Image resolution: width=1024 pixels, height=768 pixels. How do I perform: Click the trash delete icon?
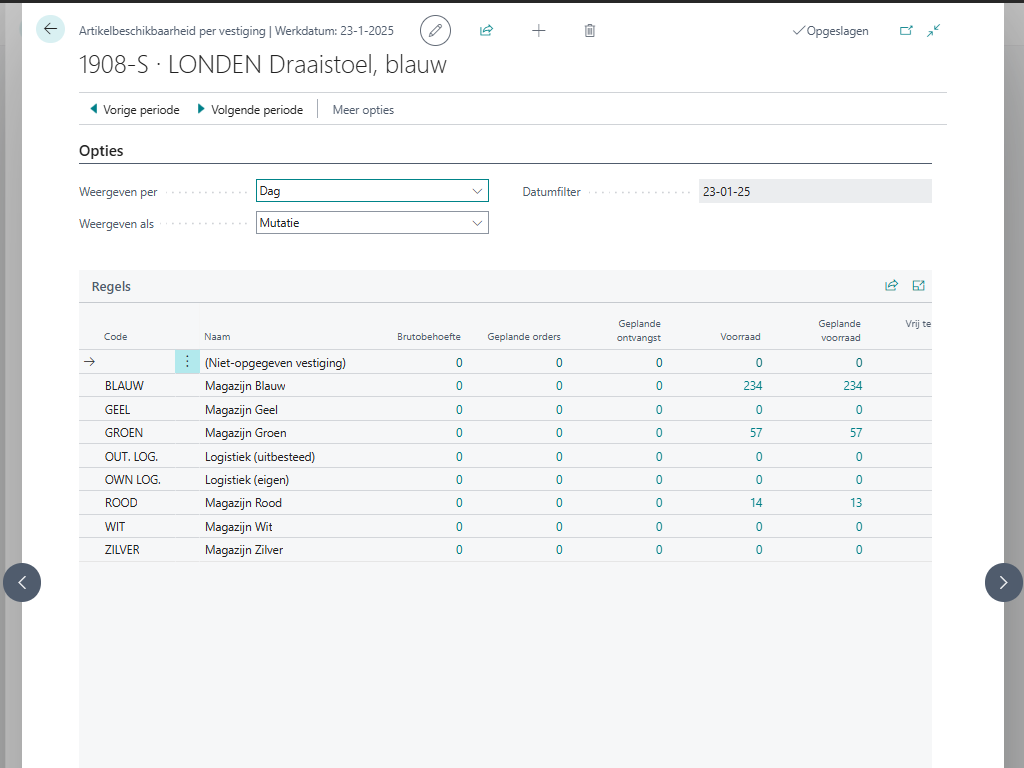pyautogui.click(x=590, y=31)
